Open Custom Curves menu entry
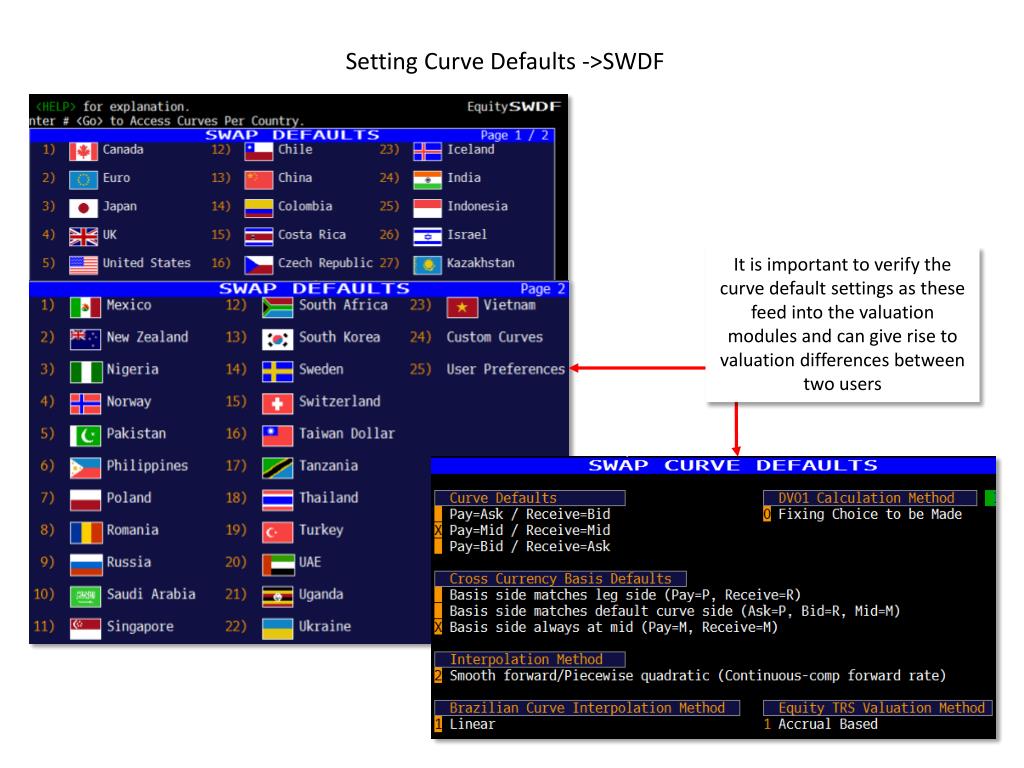The image size is (1024, 768). point(494,338)
